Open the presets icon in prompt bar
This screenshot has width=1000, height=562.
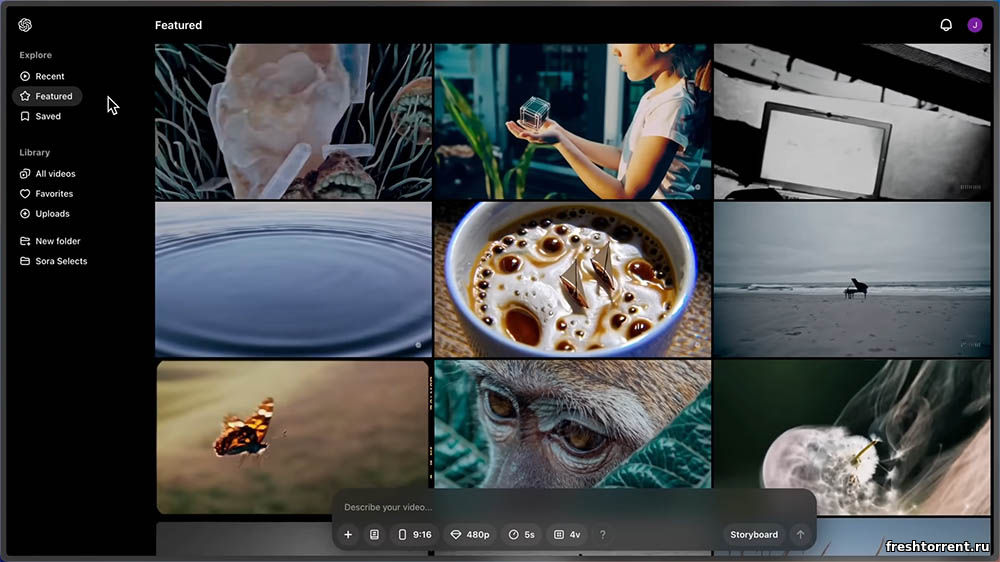tap(374, 535)
